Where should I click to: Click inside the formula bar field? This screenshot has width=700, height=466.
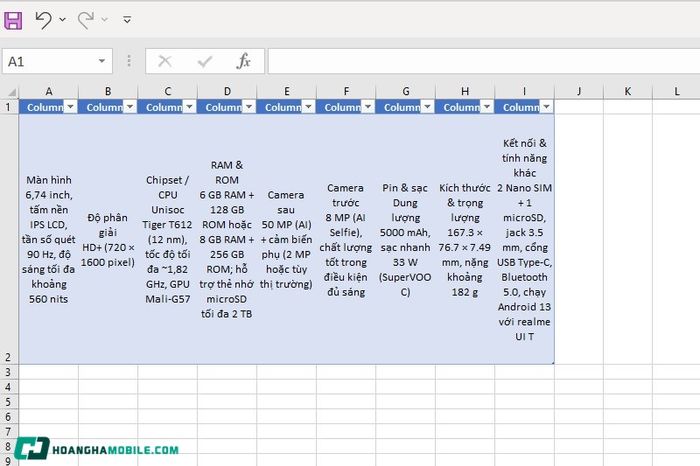[483, 61]
